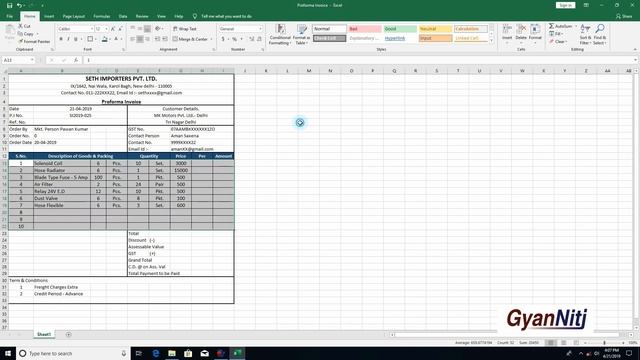Click the Cut scissors icon
This screenshot has width=640, height=360.
tap(20, 26)
